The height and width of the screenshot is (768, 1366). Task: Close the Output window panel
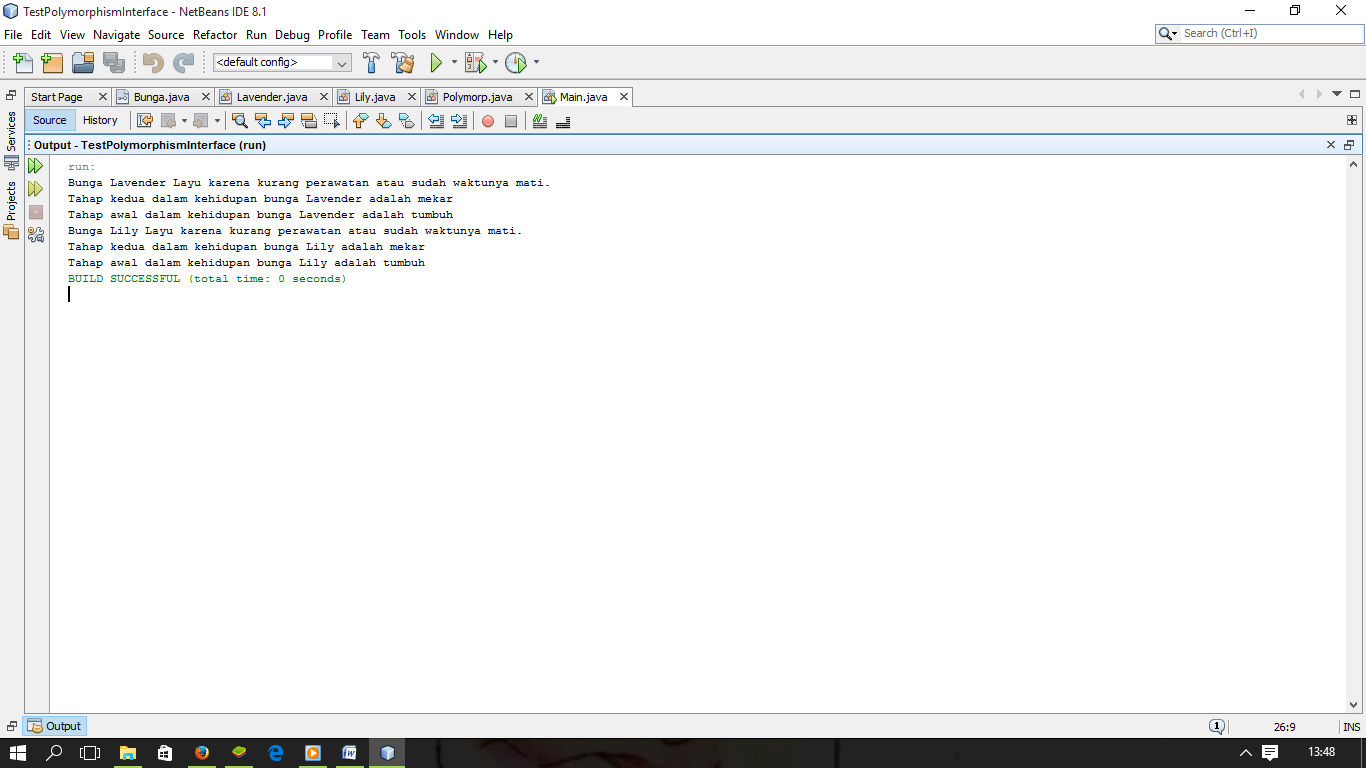pyautogui.click(x=1331, y=145)
